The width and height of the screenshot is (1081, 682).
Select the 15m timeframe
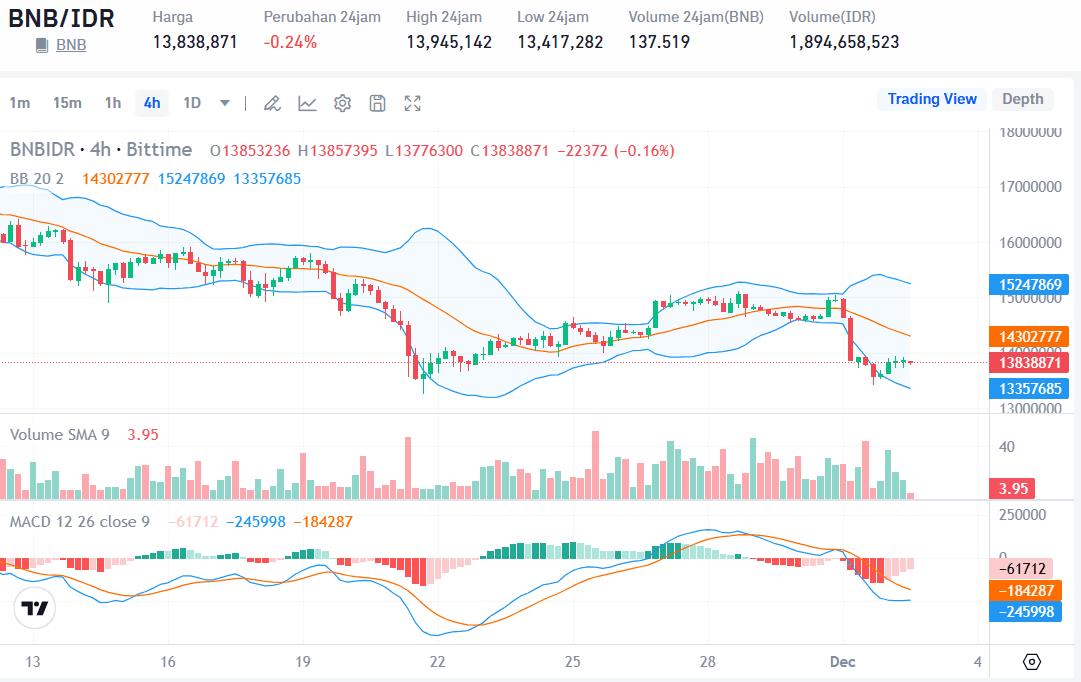tap(67, 103)
